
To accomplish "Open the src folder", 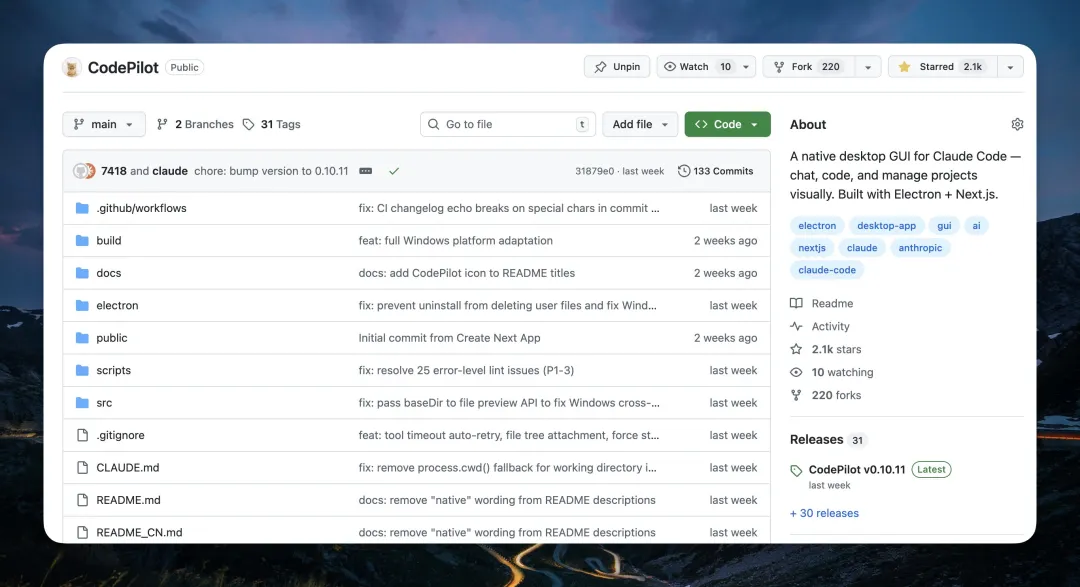I will point(104,403).
